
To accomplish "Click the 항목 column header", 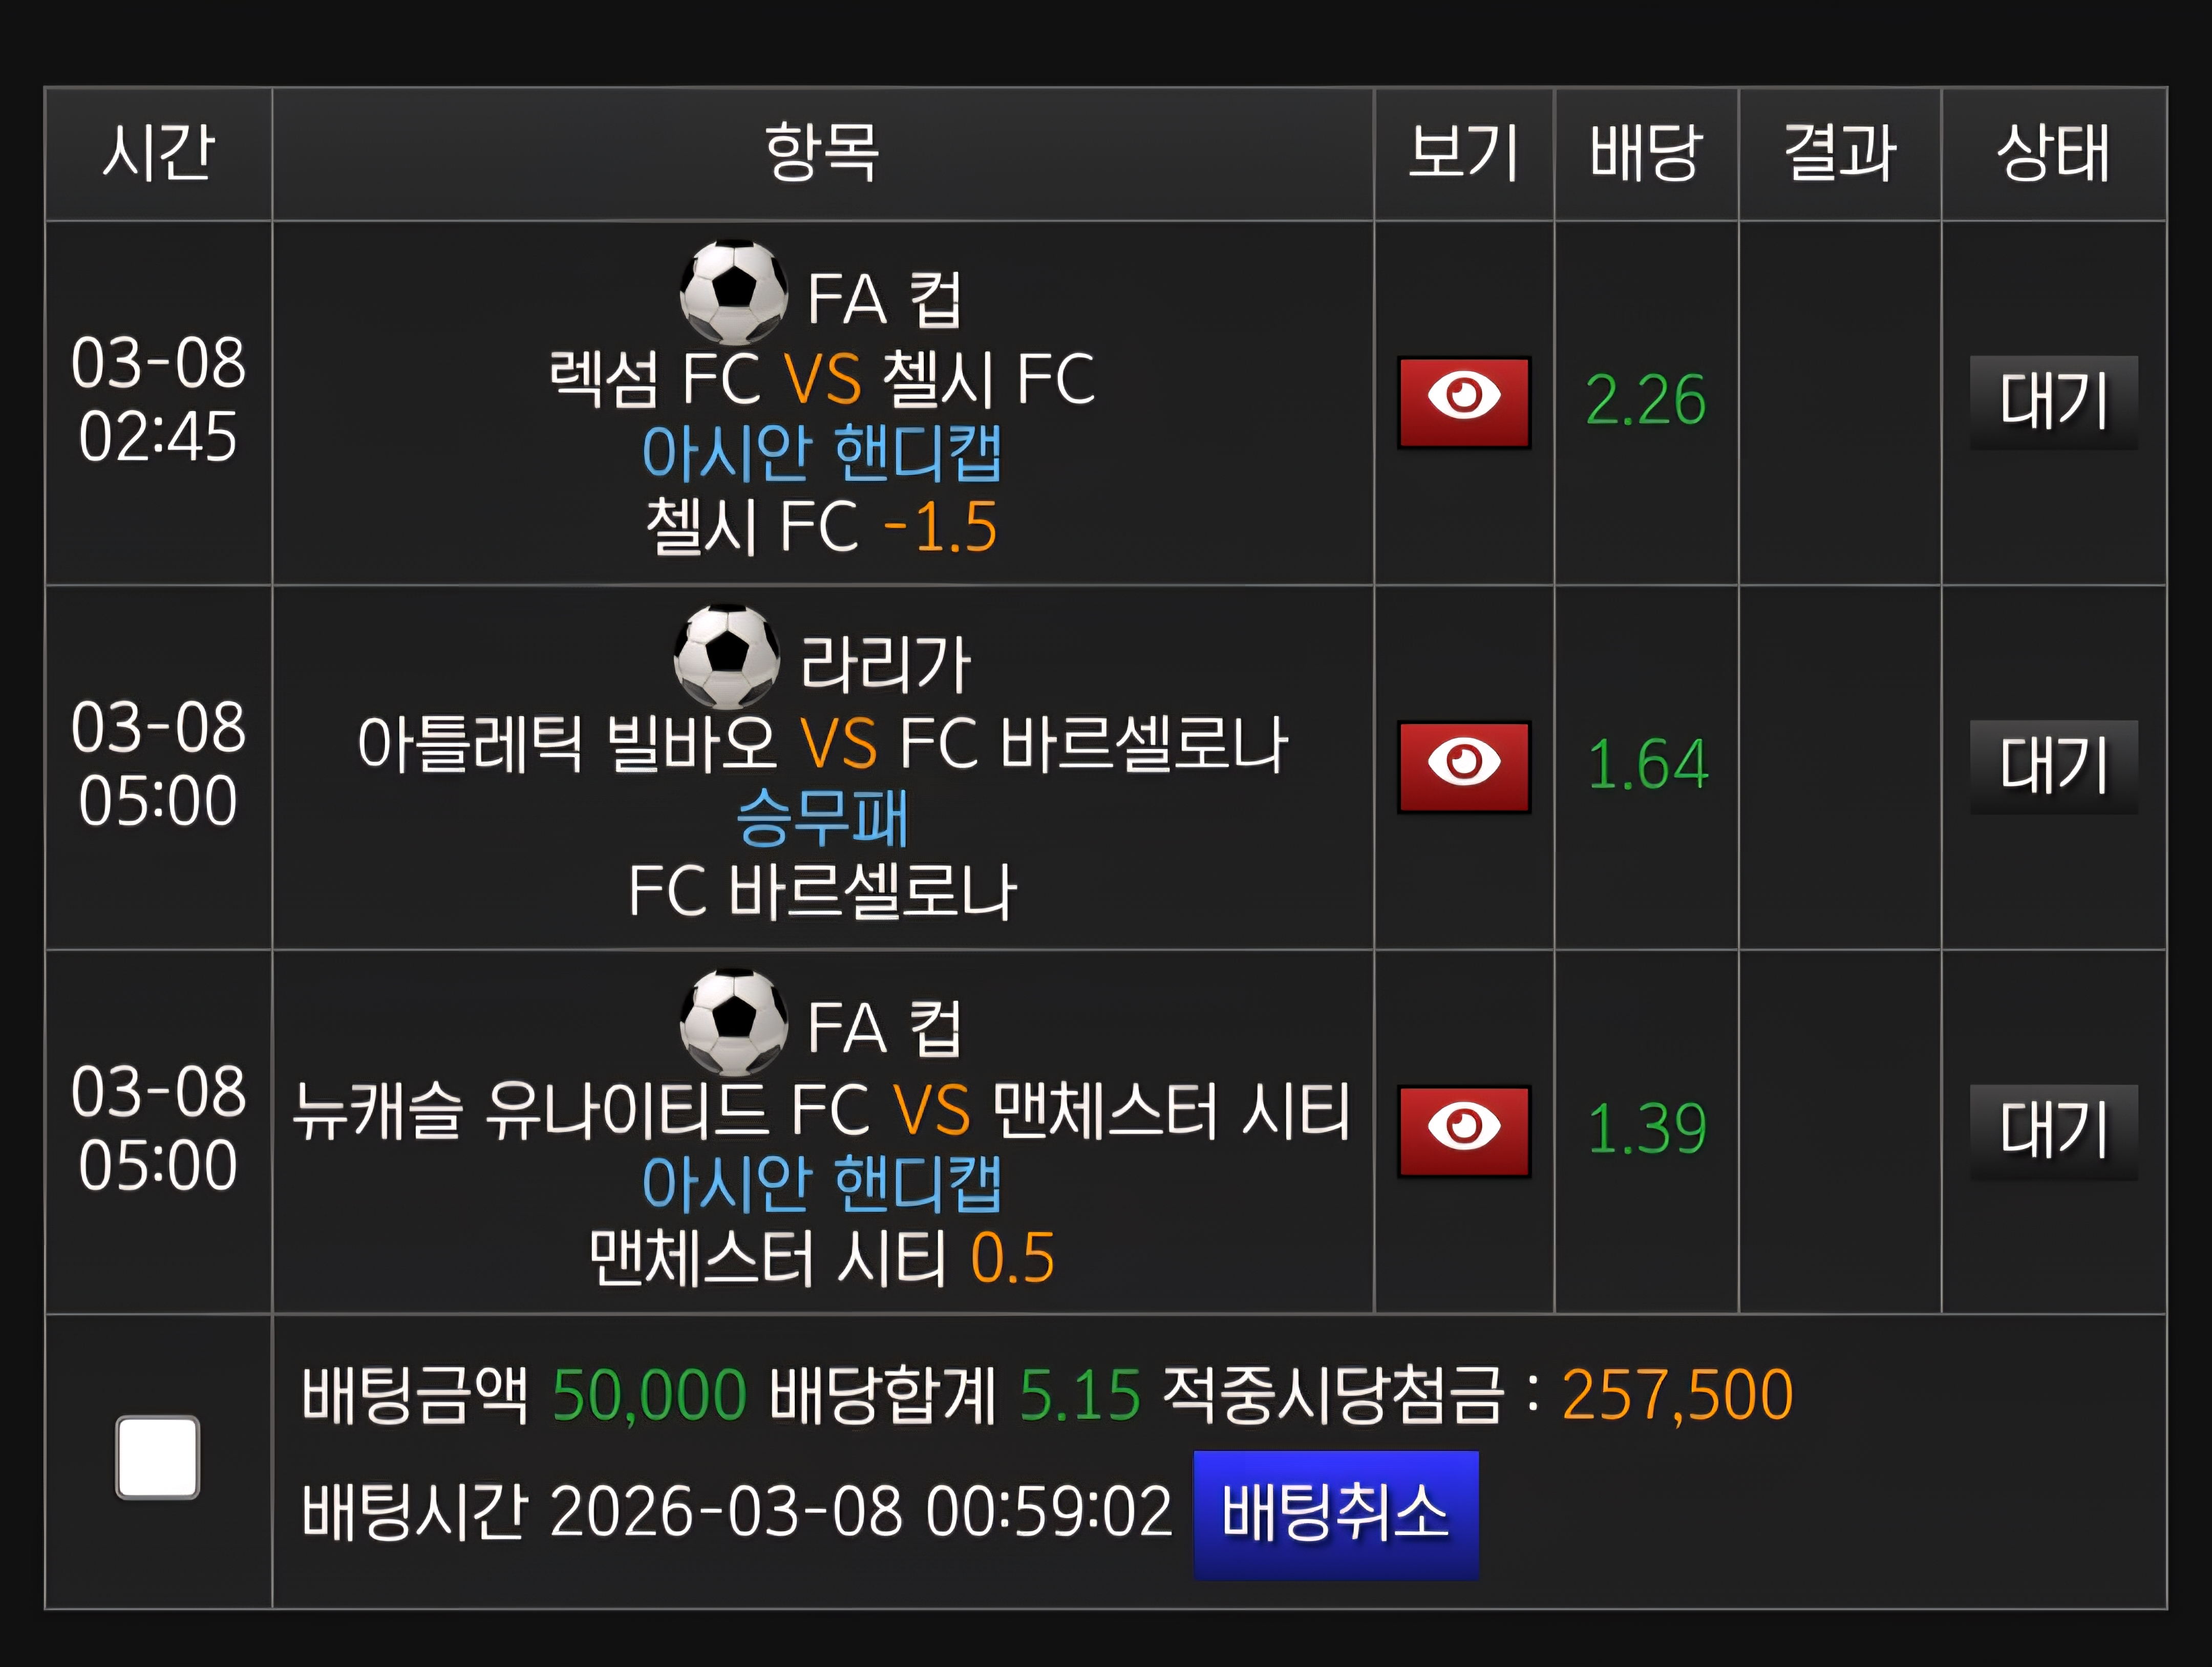I will tap(822, 153).
